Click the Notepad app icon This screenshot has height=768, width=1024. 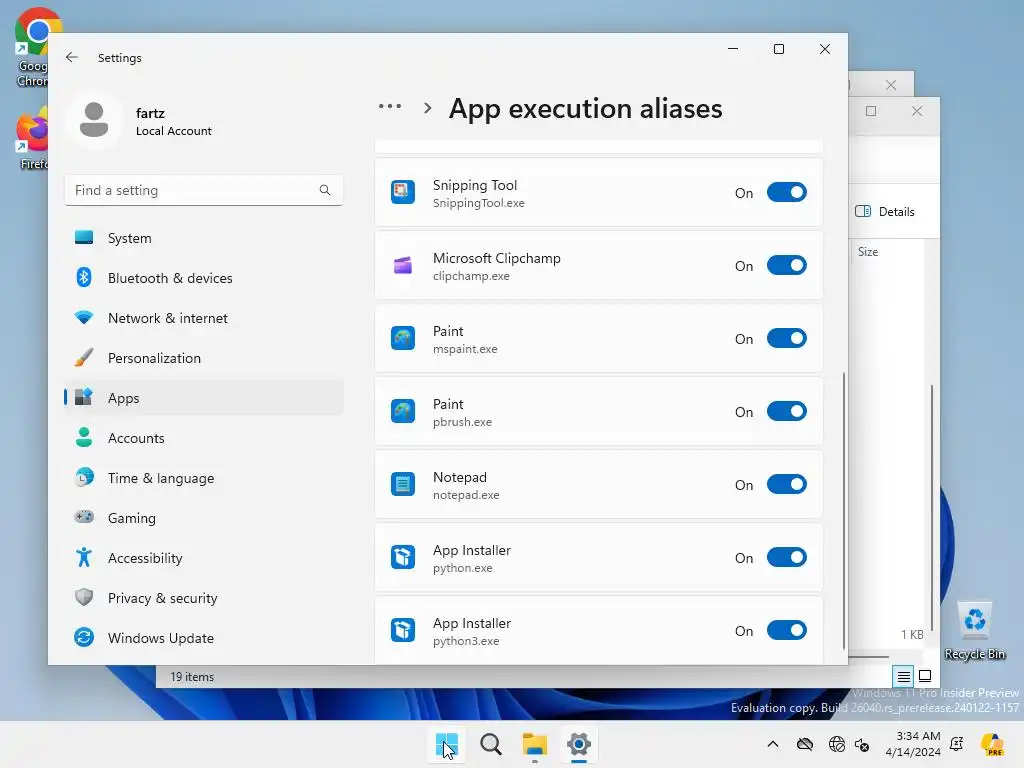[x=403, y=485]
